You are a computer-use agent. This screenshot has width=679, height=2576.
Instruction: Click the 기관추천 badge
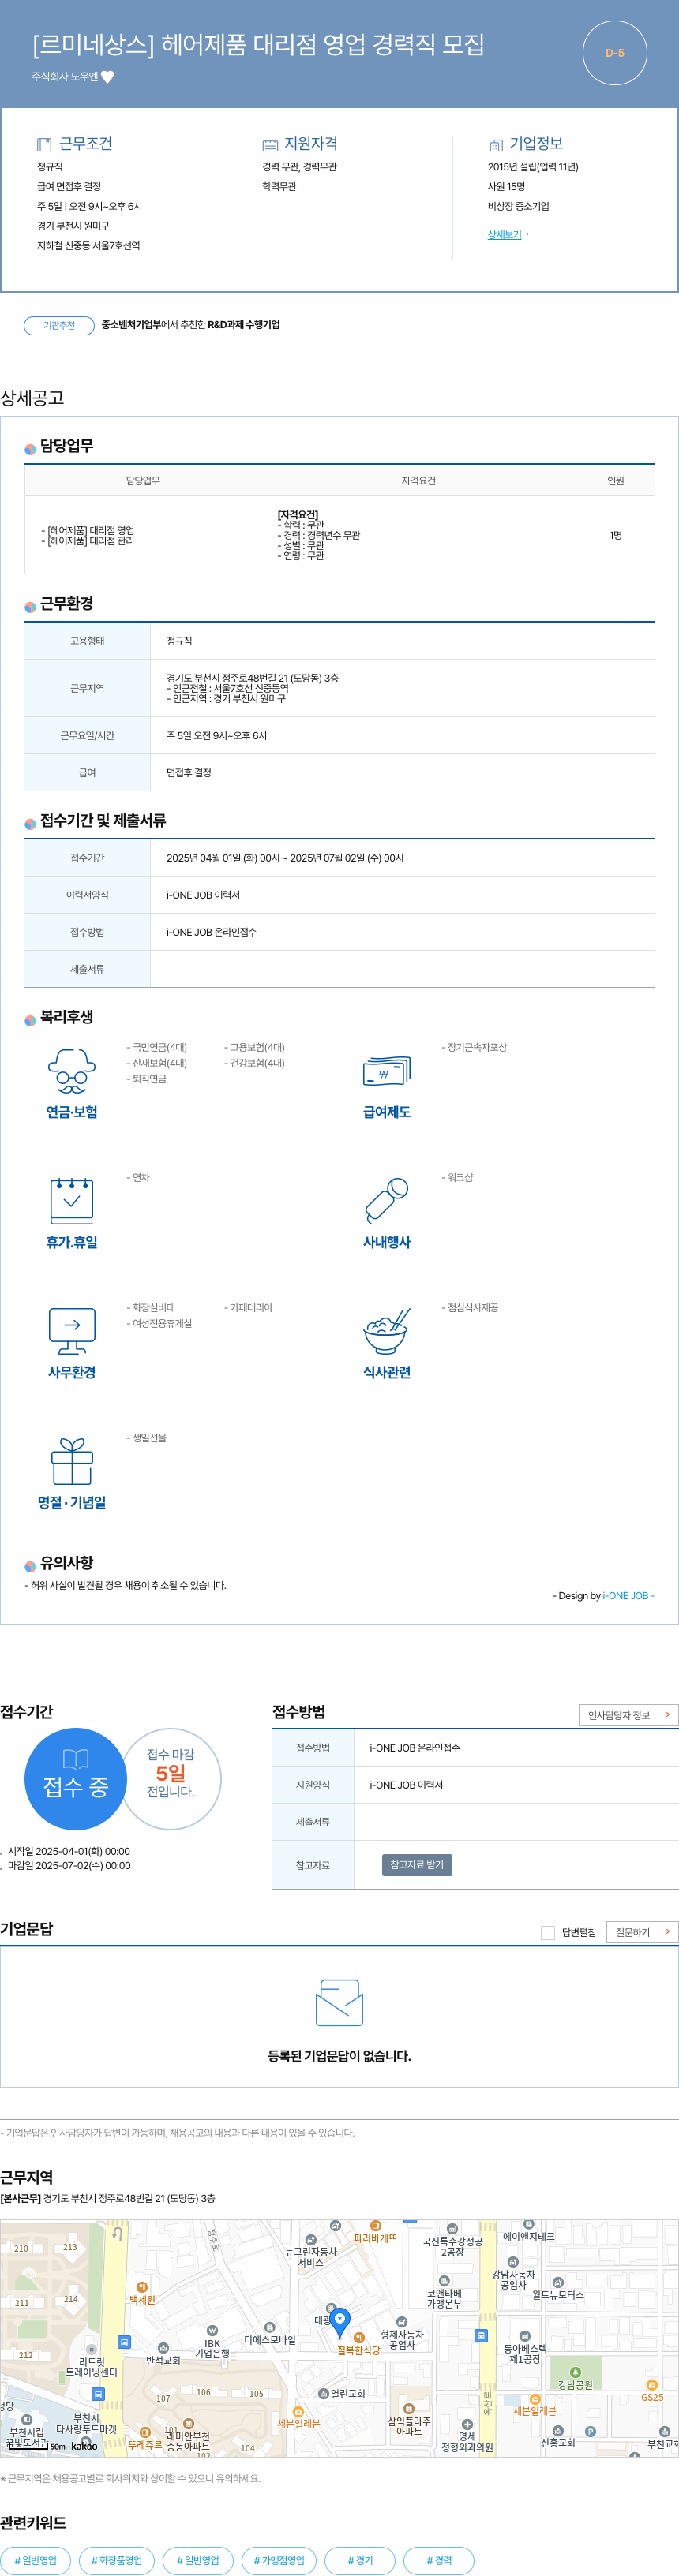[x=59, y=325]
